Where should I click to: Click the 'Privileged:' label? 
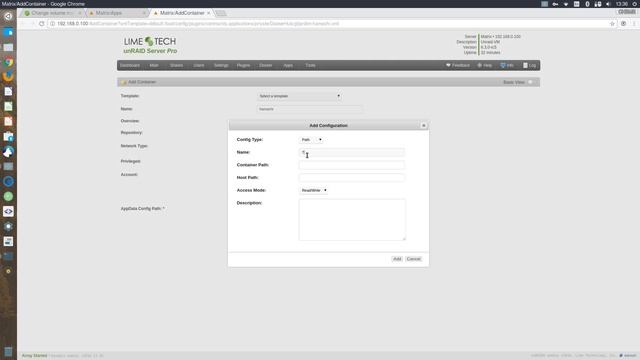coord(131,161)
